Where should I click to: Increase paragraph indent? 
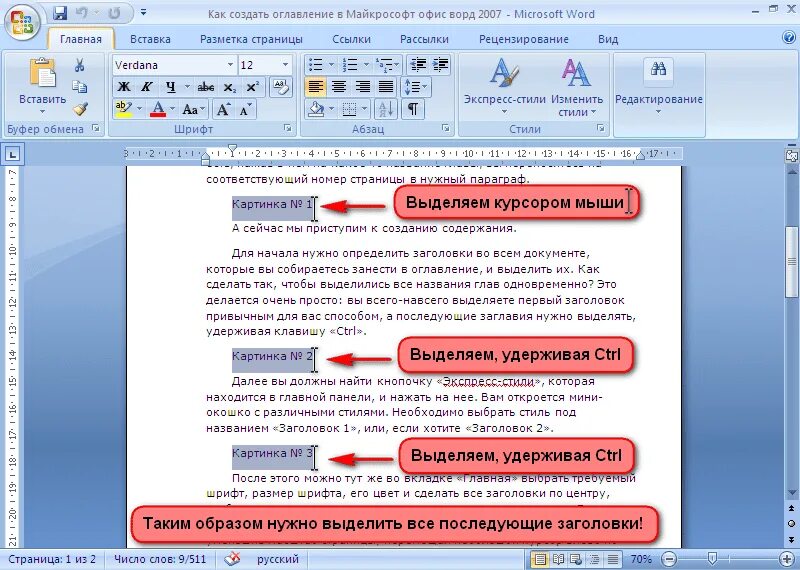point(440,65)
